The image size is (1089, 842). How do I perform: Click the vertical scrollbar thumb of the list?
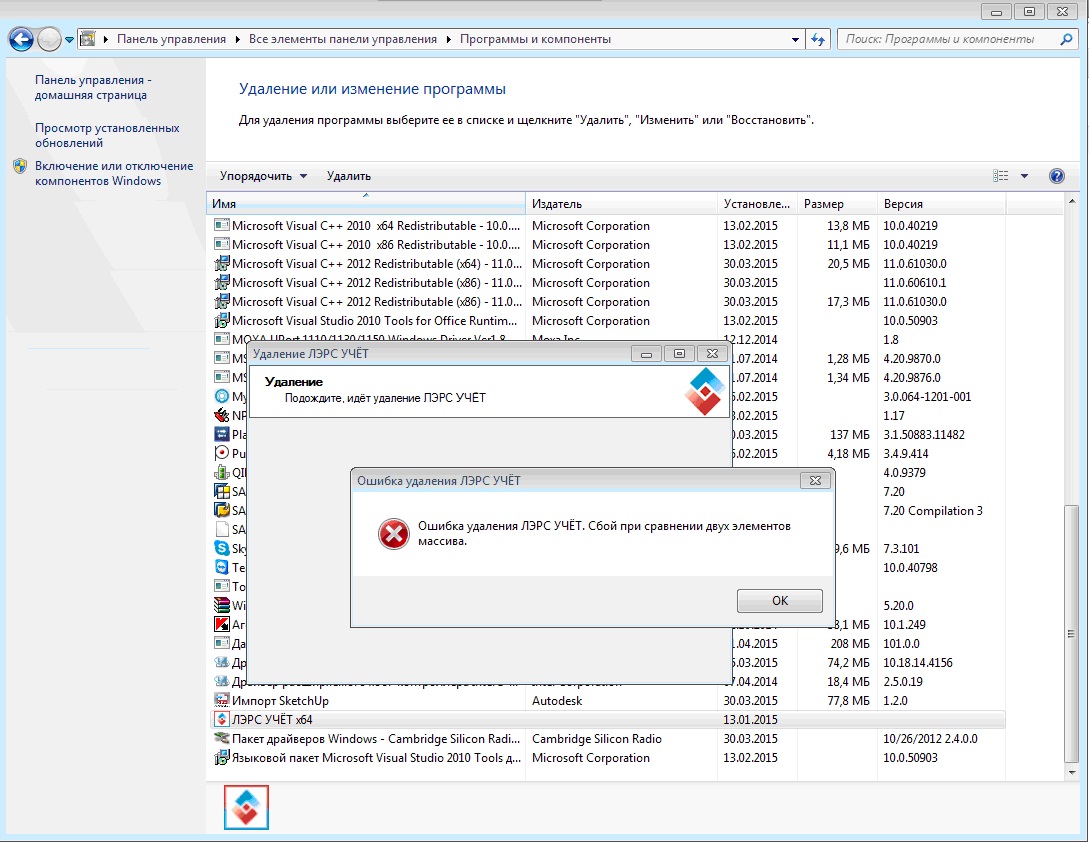click(1071, 634)
